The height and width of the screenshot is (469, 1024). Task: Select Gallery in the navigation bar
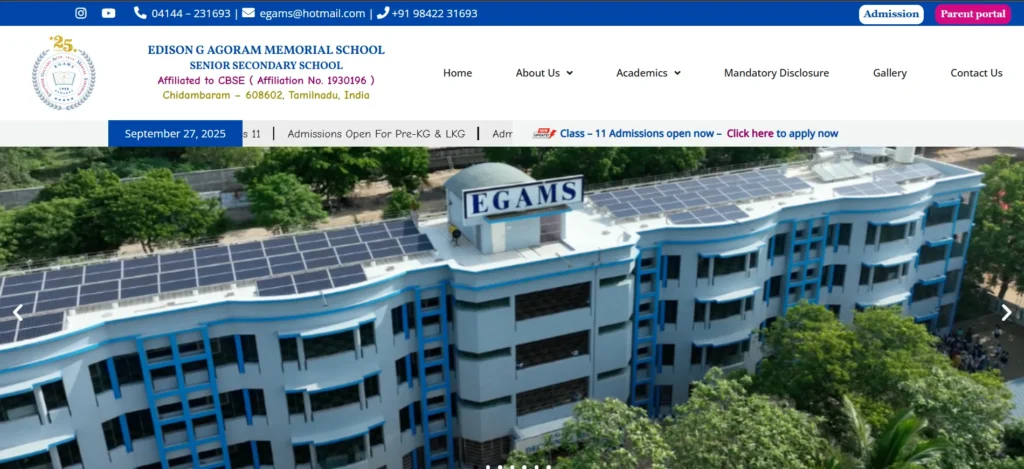click(889, 73)
